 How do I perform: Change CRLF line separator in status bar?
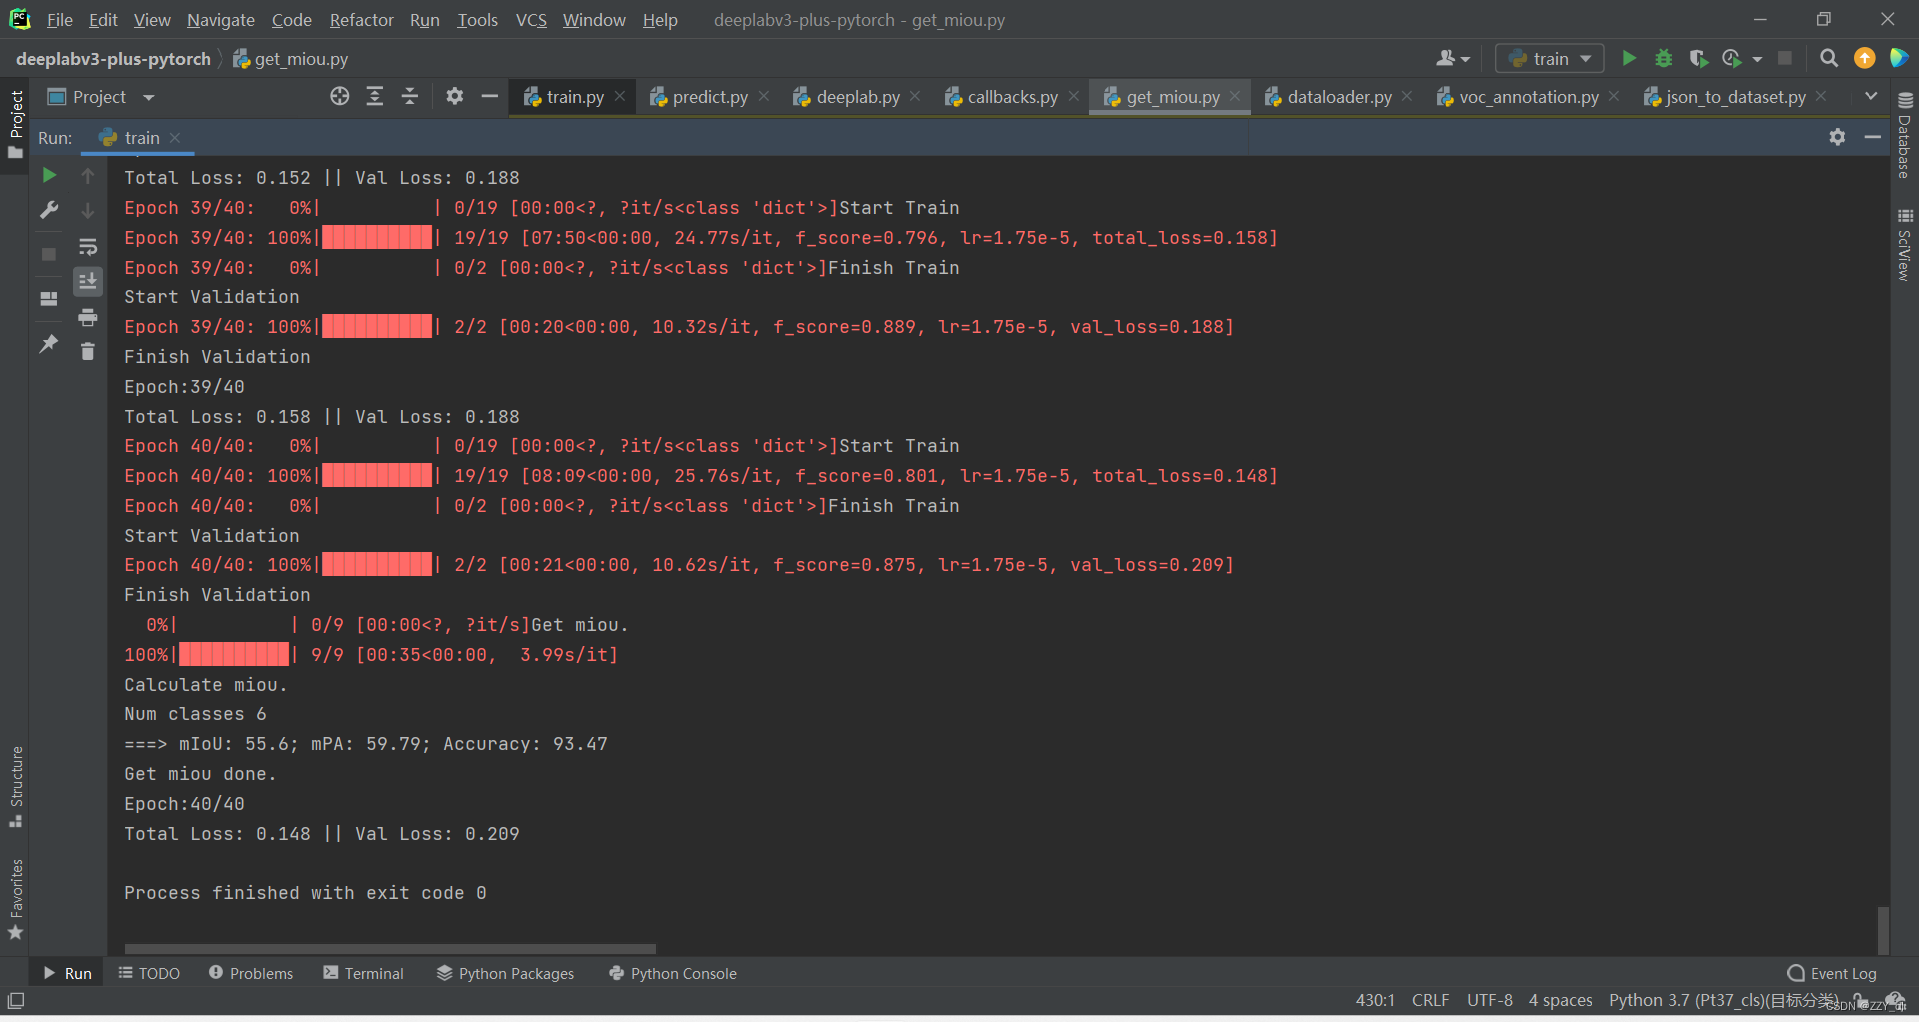click(x=1430, y=1000)
